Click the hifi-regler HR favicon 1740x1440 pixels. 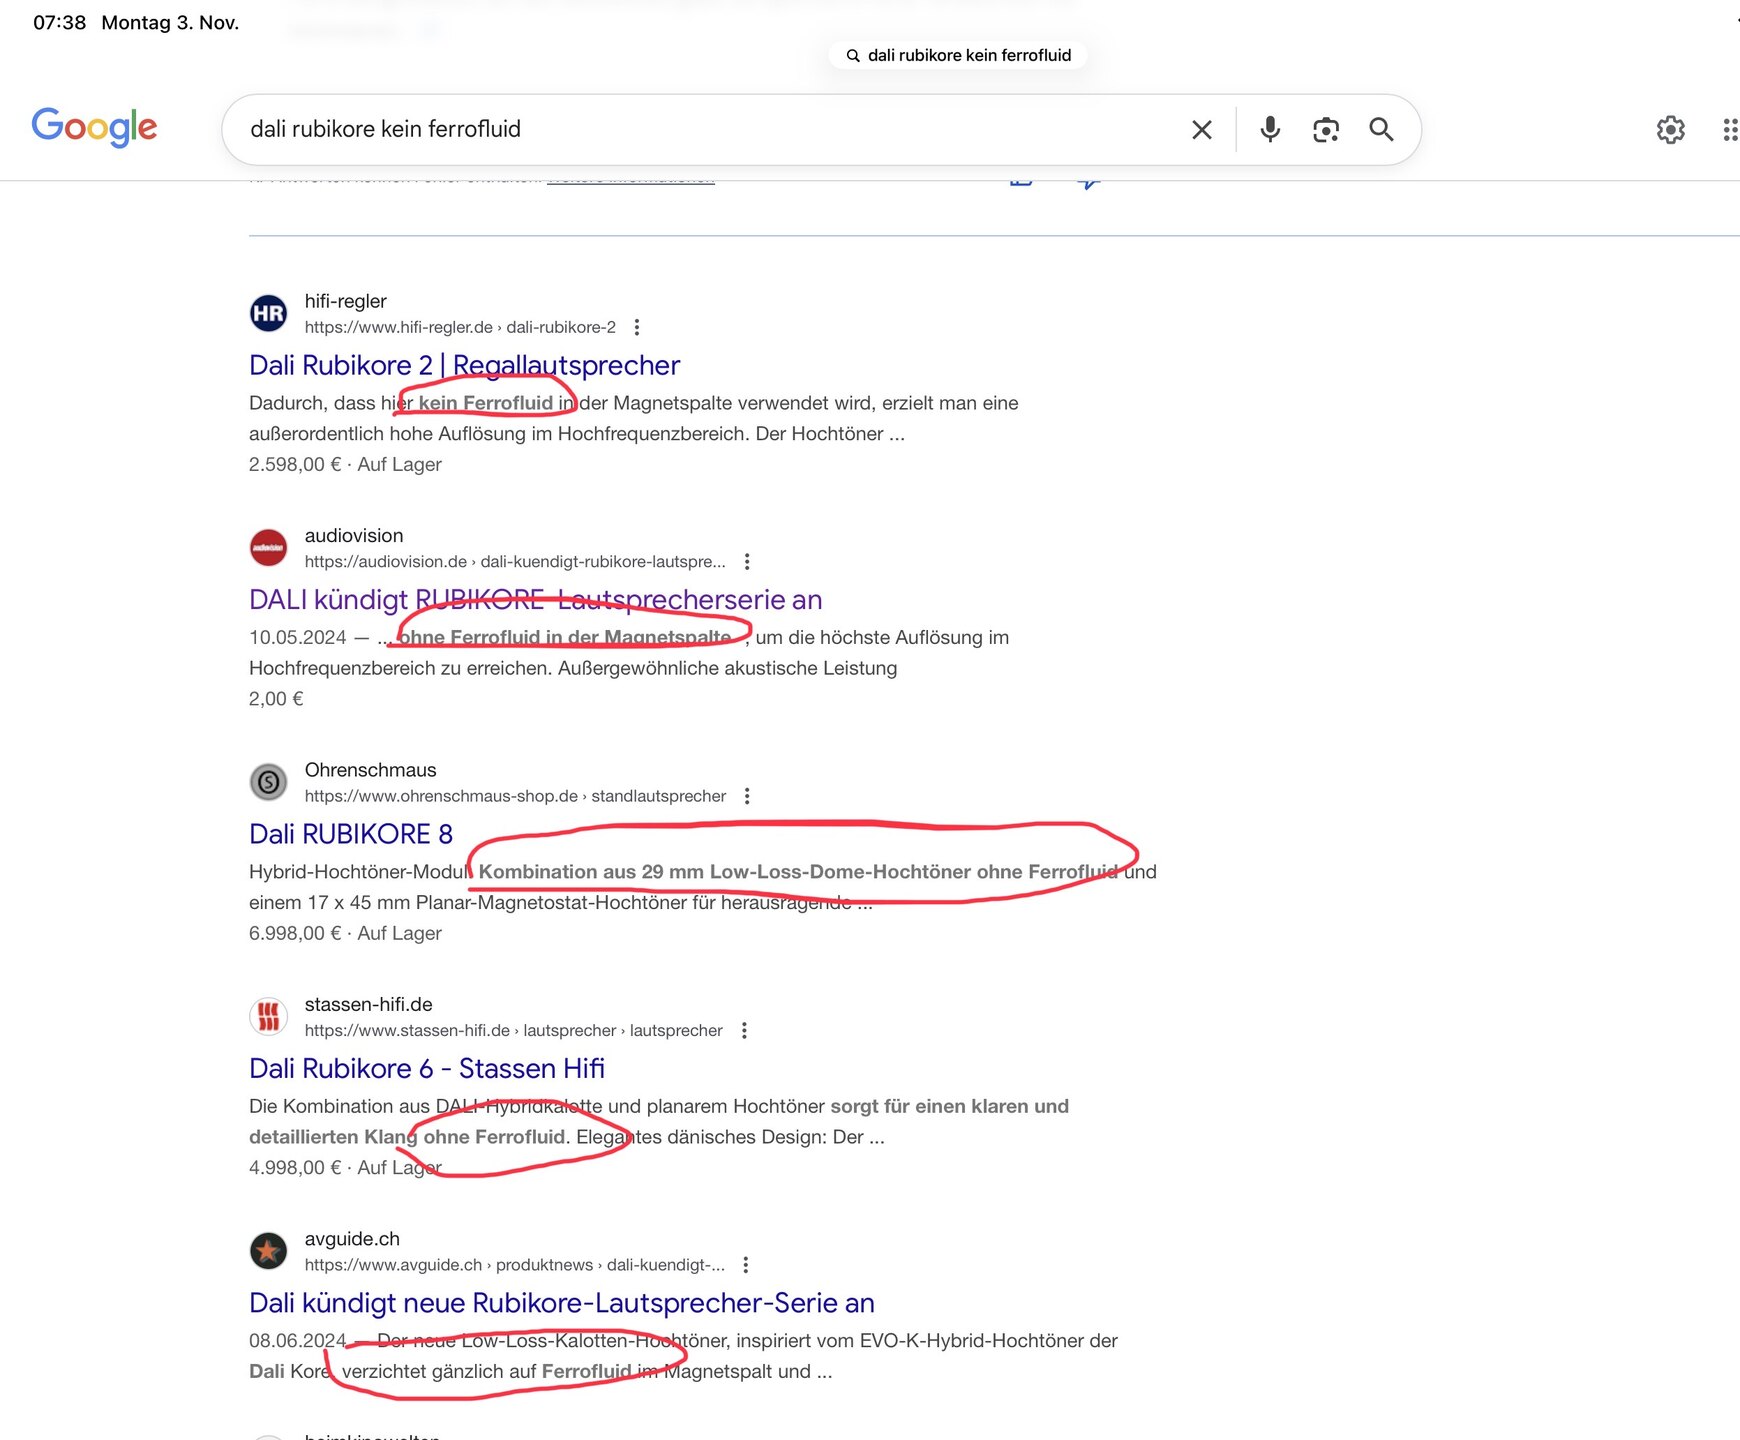coord(268,314)
